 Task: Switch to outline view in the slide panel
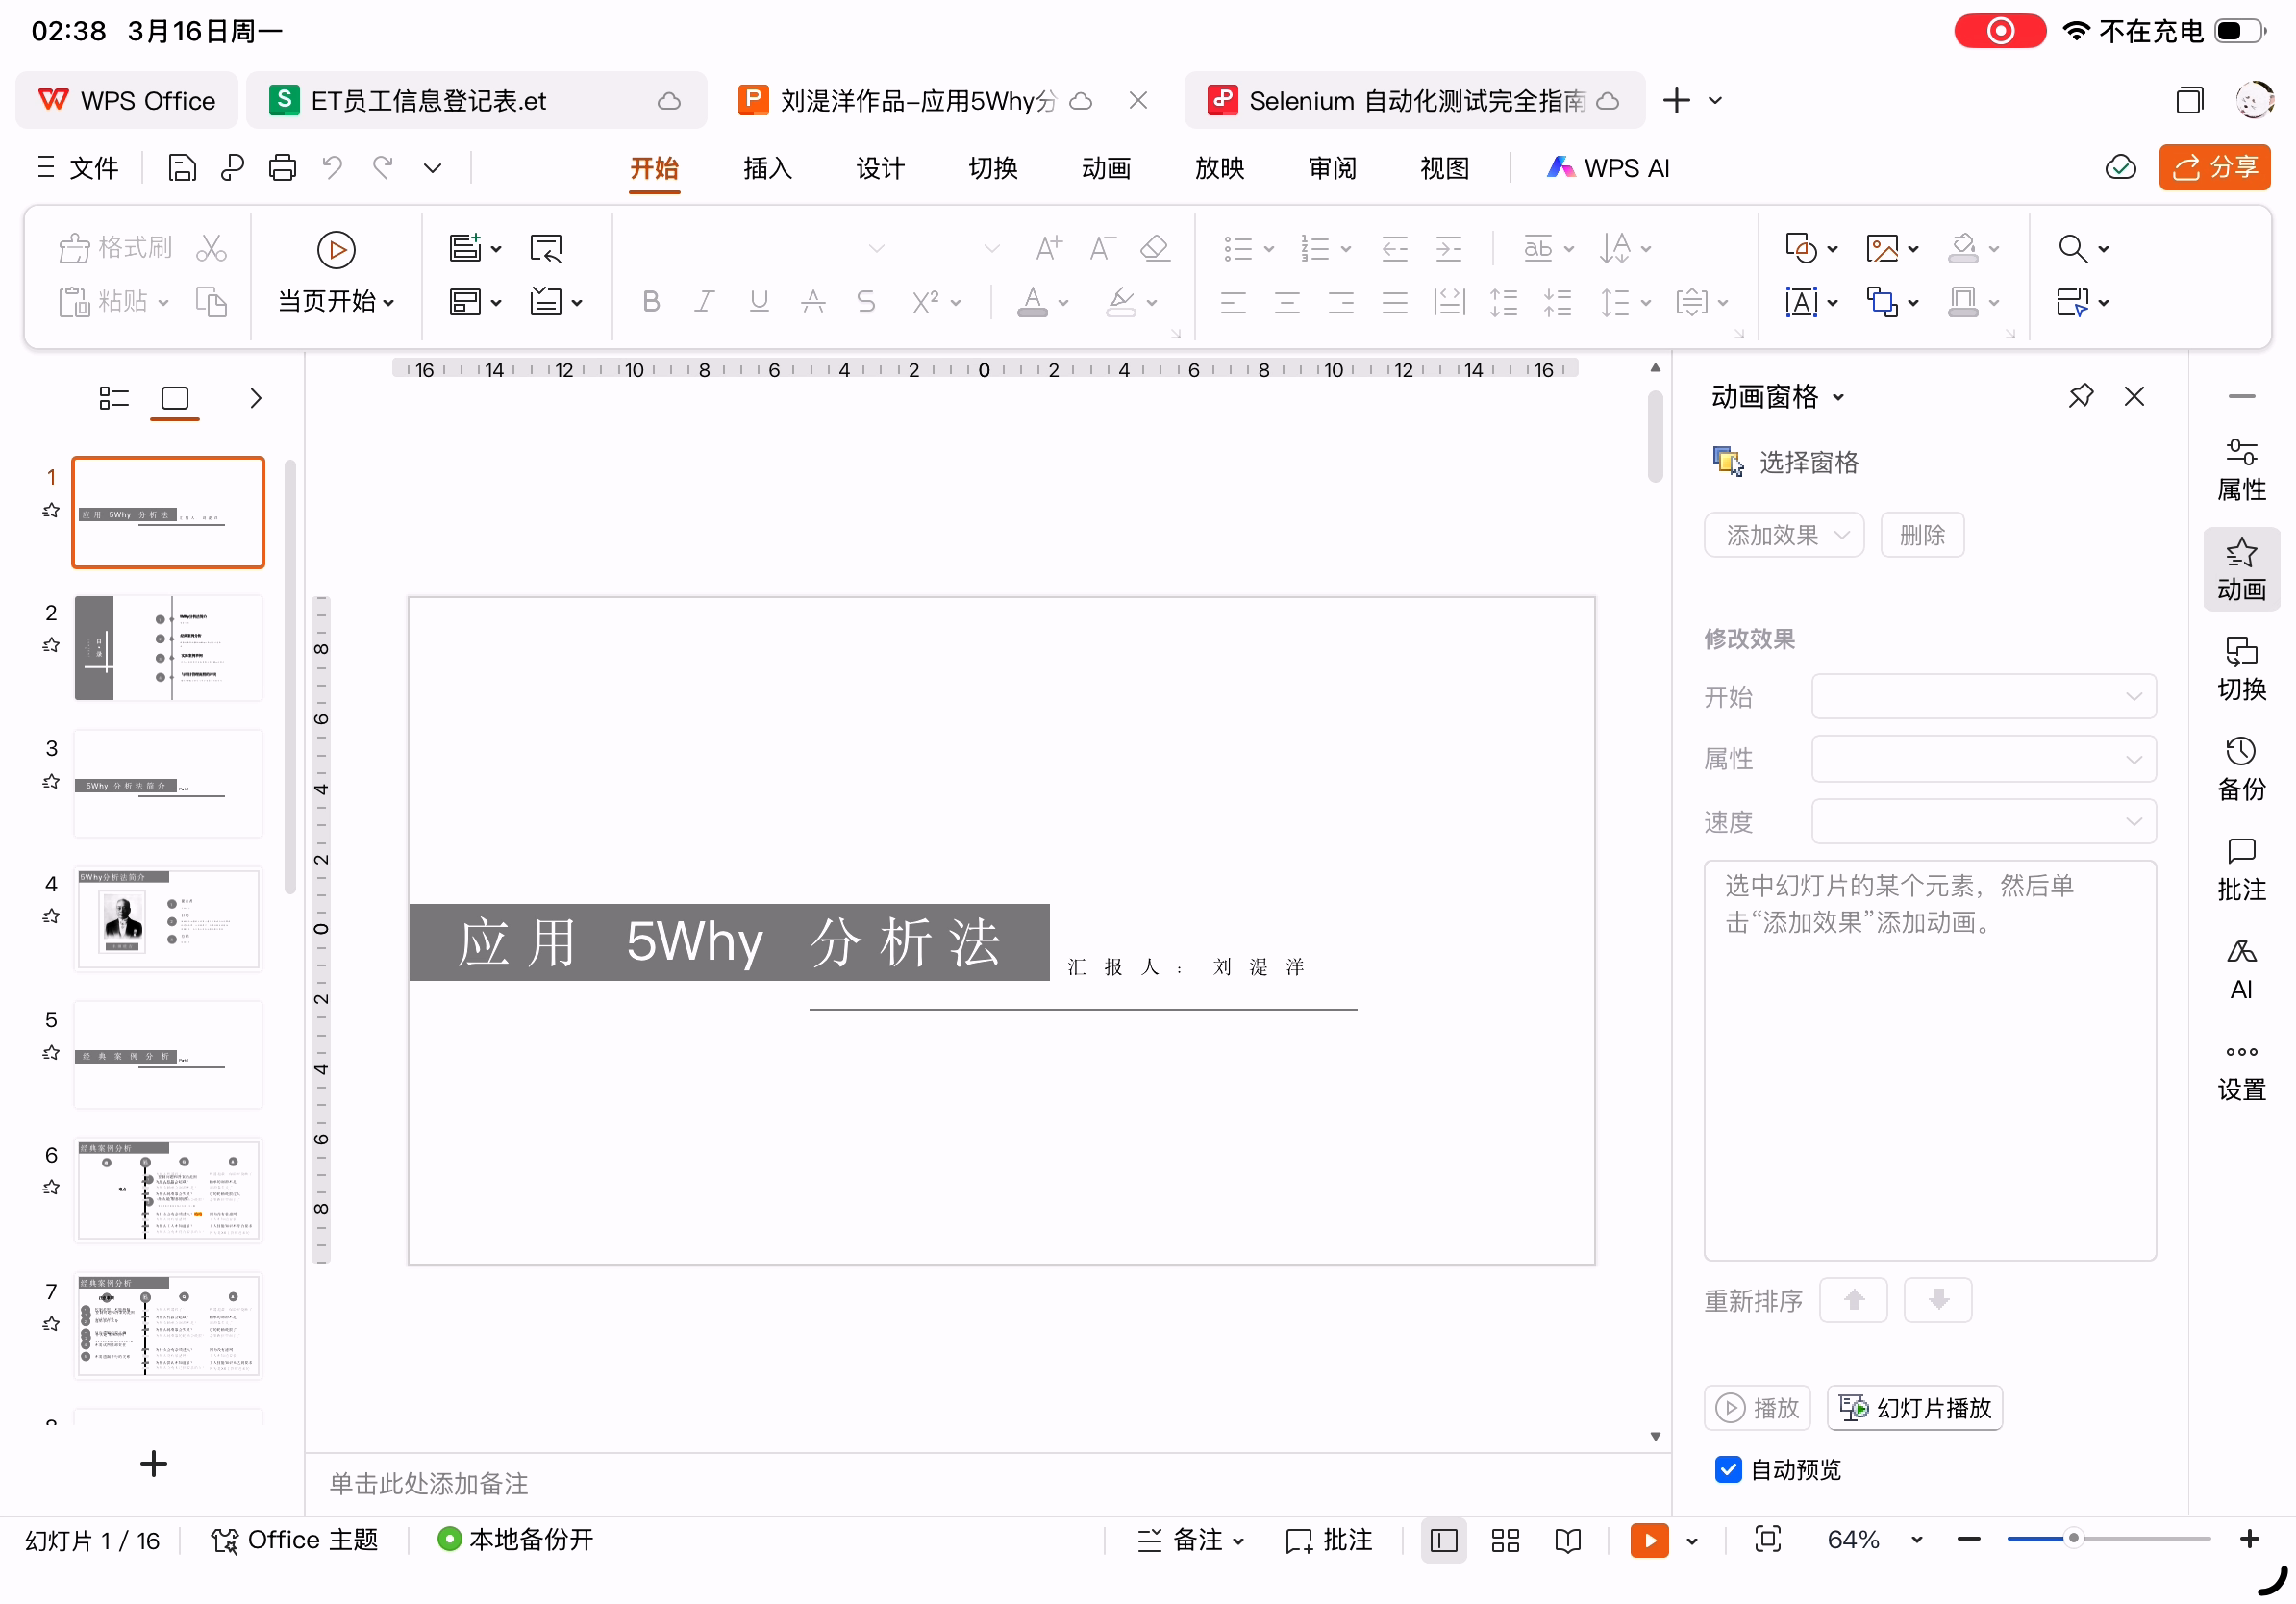pyautogui.click(x=114, y=398)
